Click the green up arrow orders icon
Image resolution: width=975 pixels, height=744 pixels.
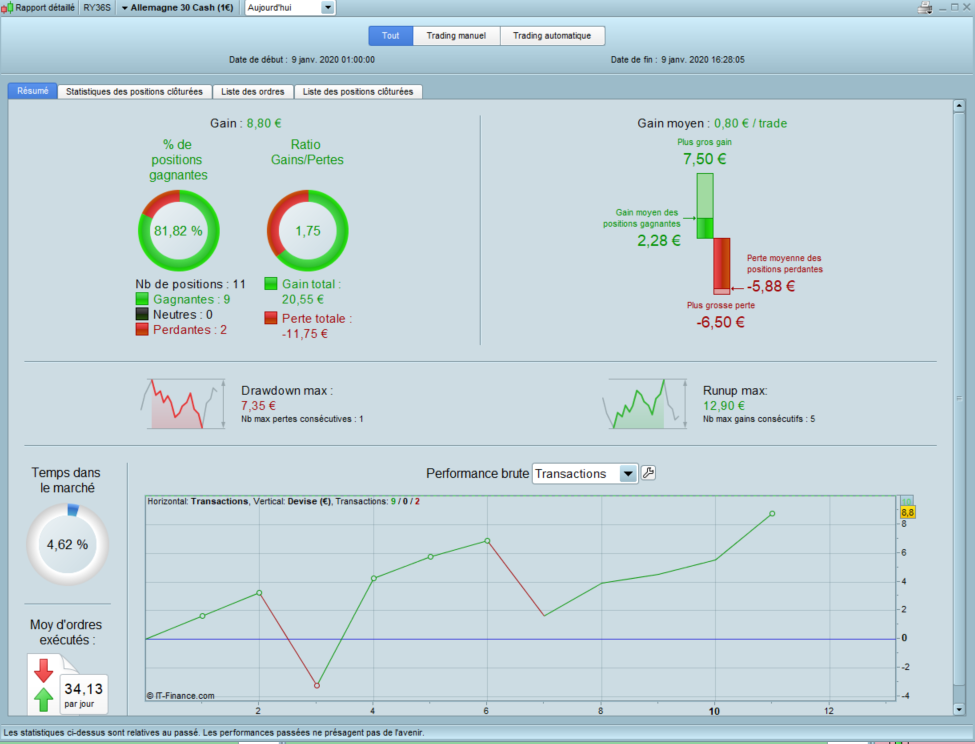pyautogui.click(x=44, y=699)
